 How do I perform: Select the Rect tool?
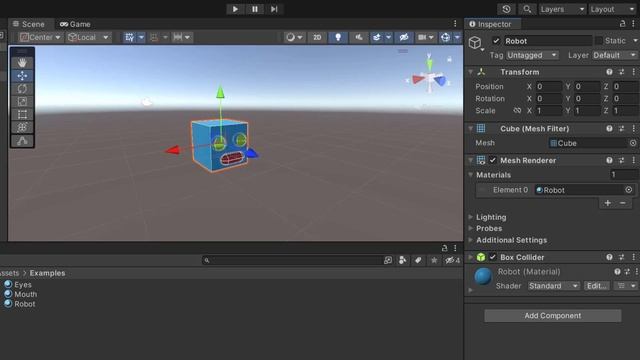click(22, 115)
